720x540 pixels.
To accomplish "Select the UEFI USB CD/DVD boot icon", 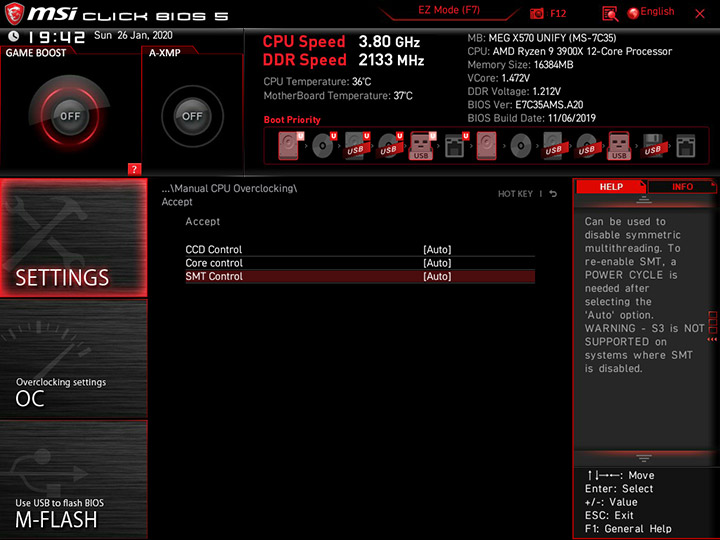I will point(390,146).
